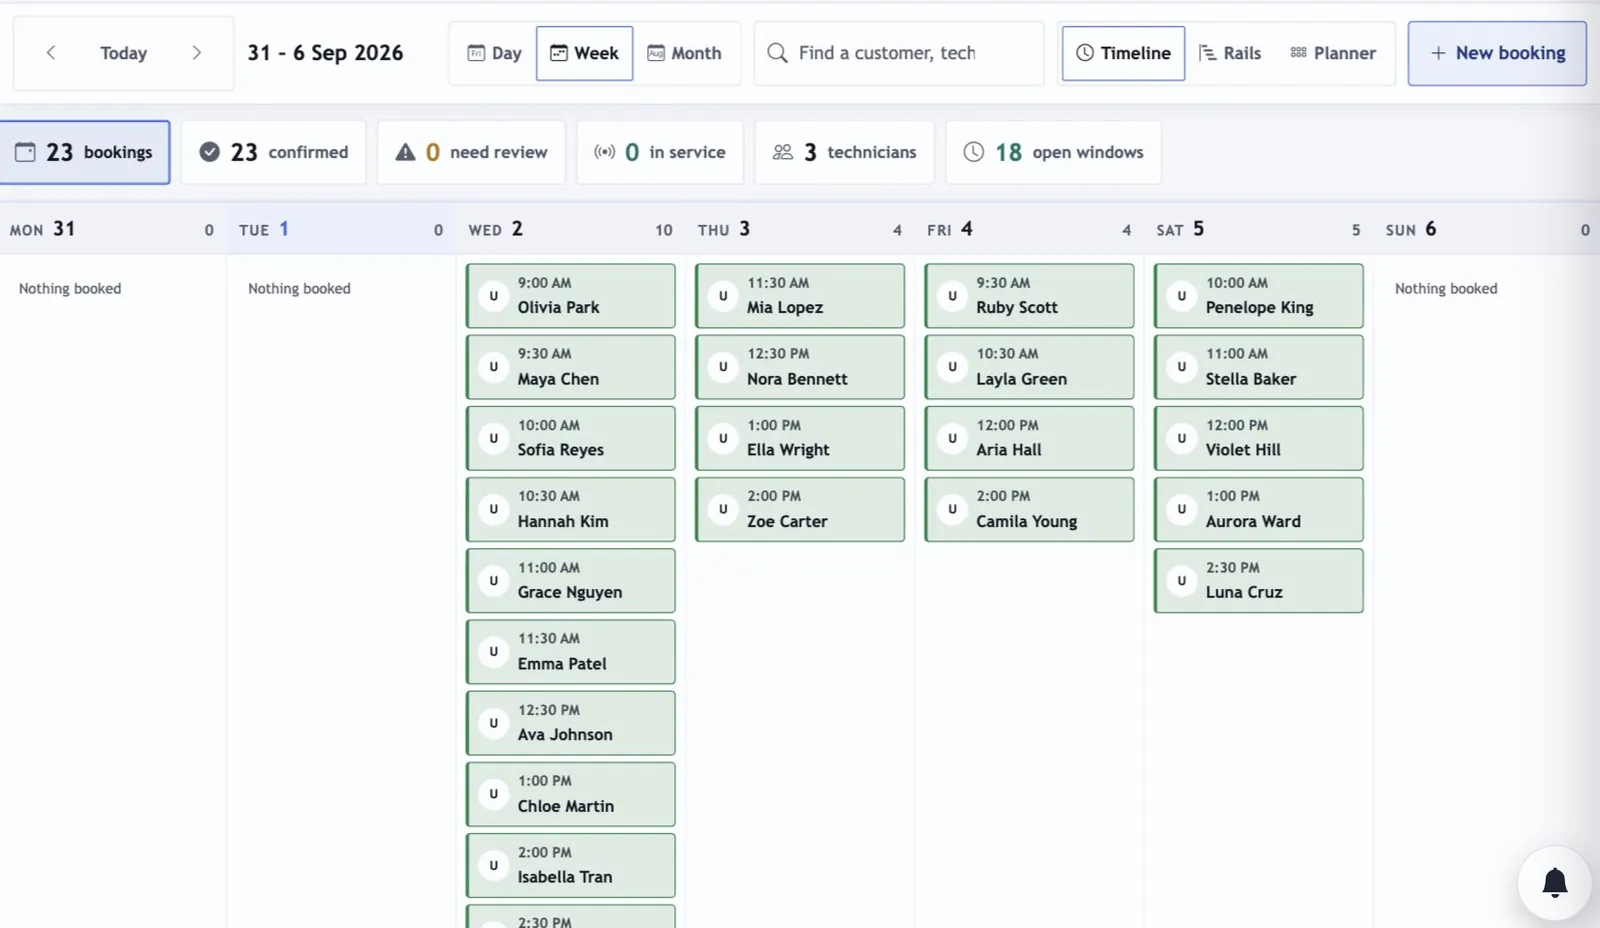
Task: Click the U avatar on Ruby Scott booking
Action: 952,296
